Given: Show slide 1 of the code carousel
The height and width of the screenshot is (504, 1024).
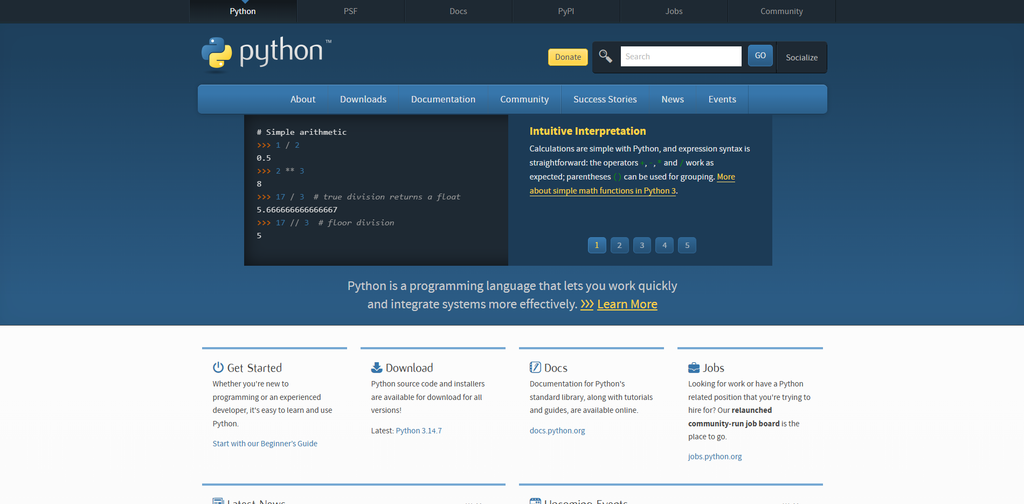Looking at the screenshot, I should click(597, 245).
